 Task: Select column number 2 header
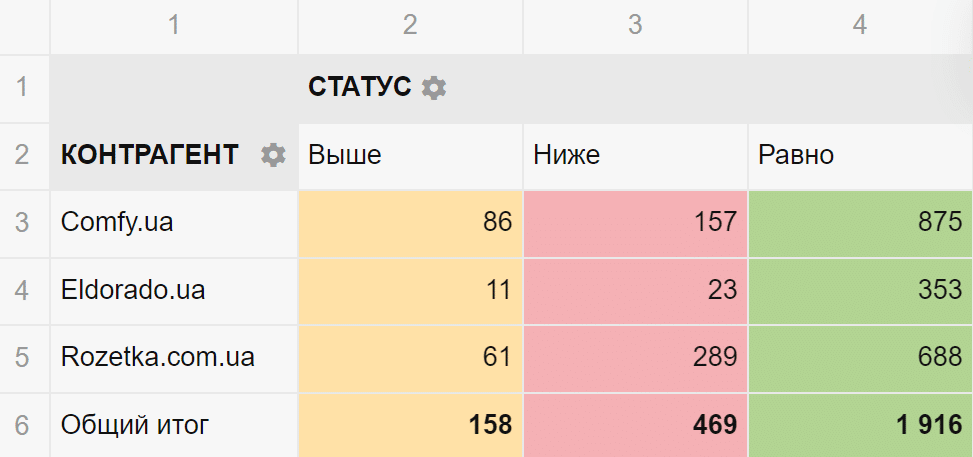(410, 26)
